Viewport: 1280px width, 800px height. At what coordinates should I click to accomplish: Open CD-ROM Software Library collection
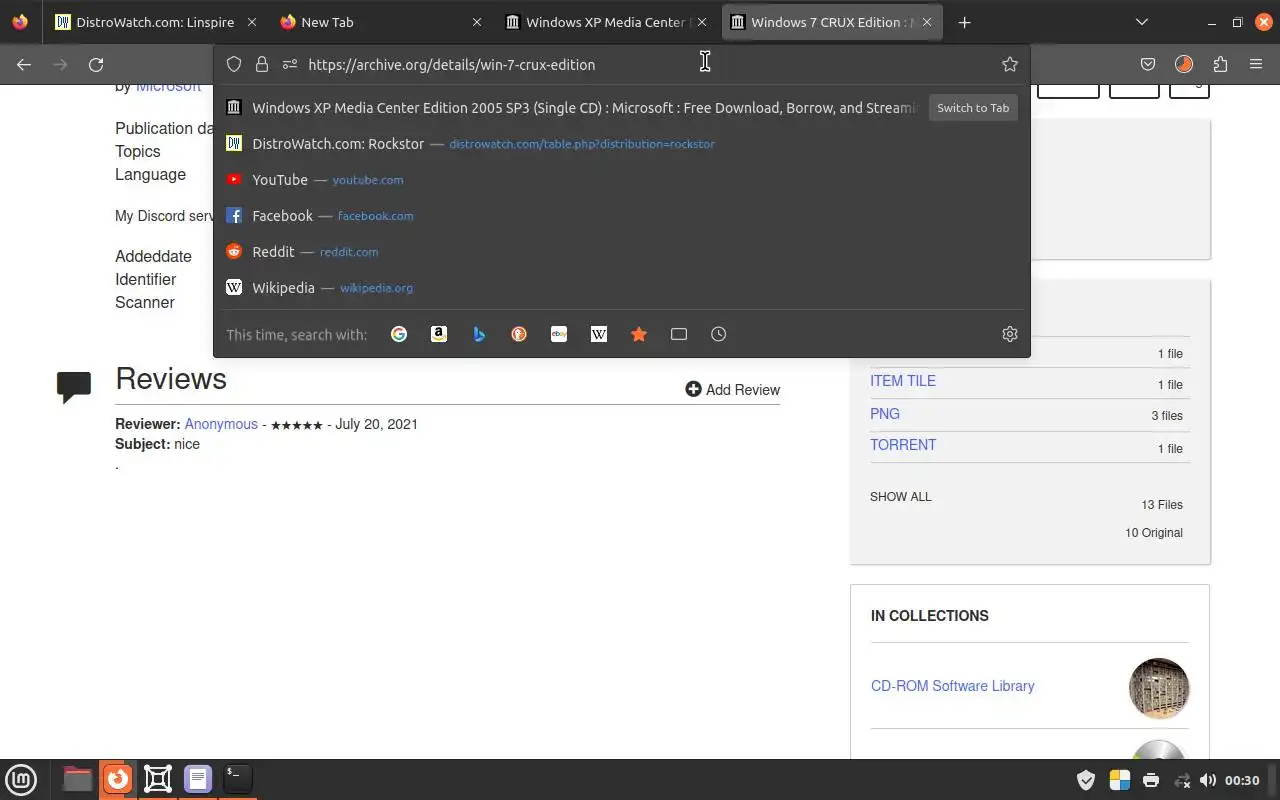(953, 686)
